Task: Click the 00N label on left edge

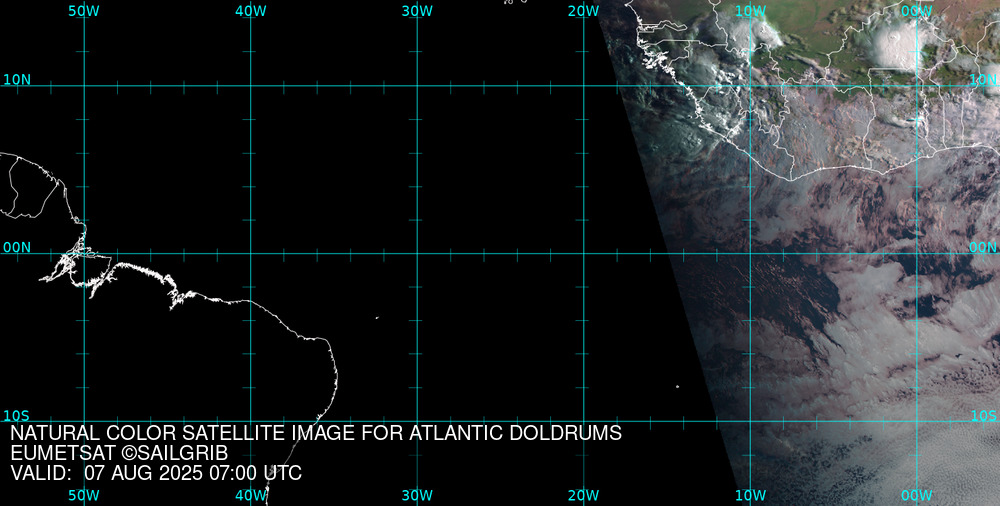Action: coord(17,248)
